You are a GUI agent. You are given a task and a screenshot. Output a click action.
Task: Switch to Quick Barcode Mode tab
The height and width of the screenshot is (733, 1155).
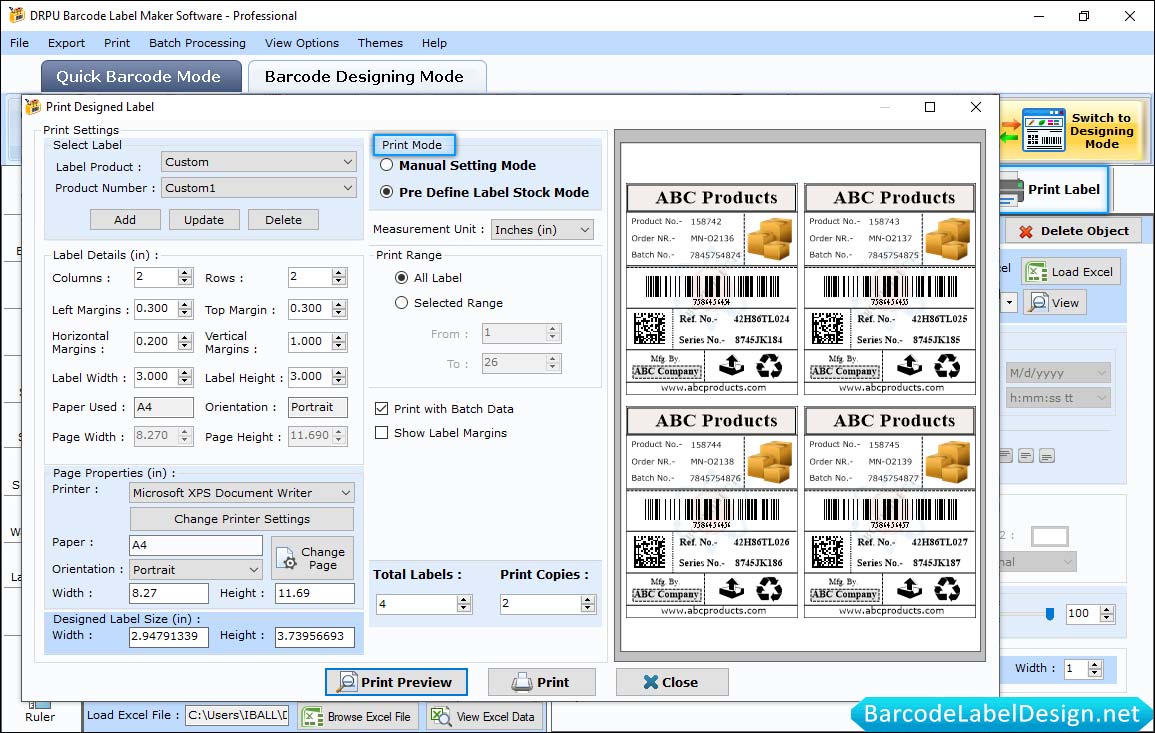[141, 77]
